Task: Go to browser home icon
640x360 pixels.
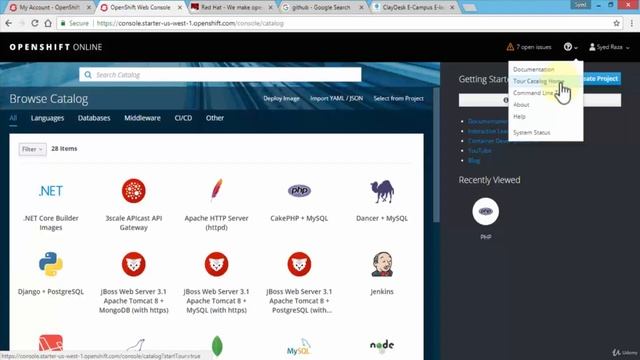Action: pos(48,23)
